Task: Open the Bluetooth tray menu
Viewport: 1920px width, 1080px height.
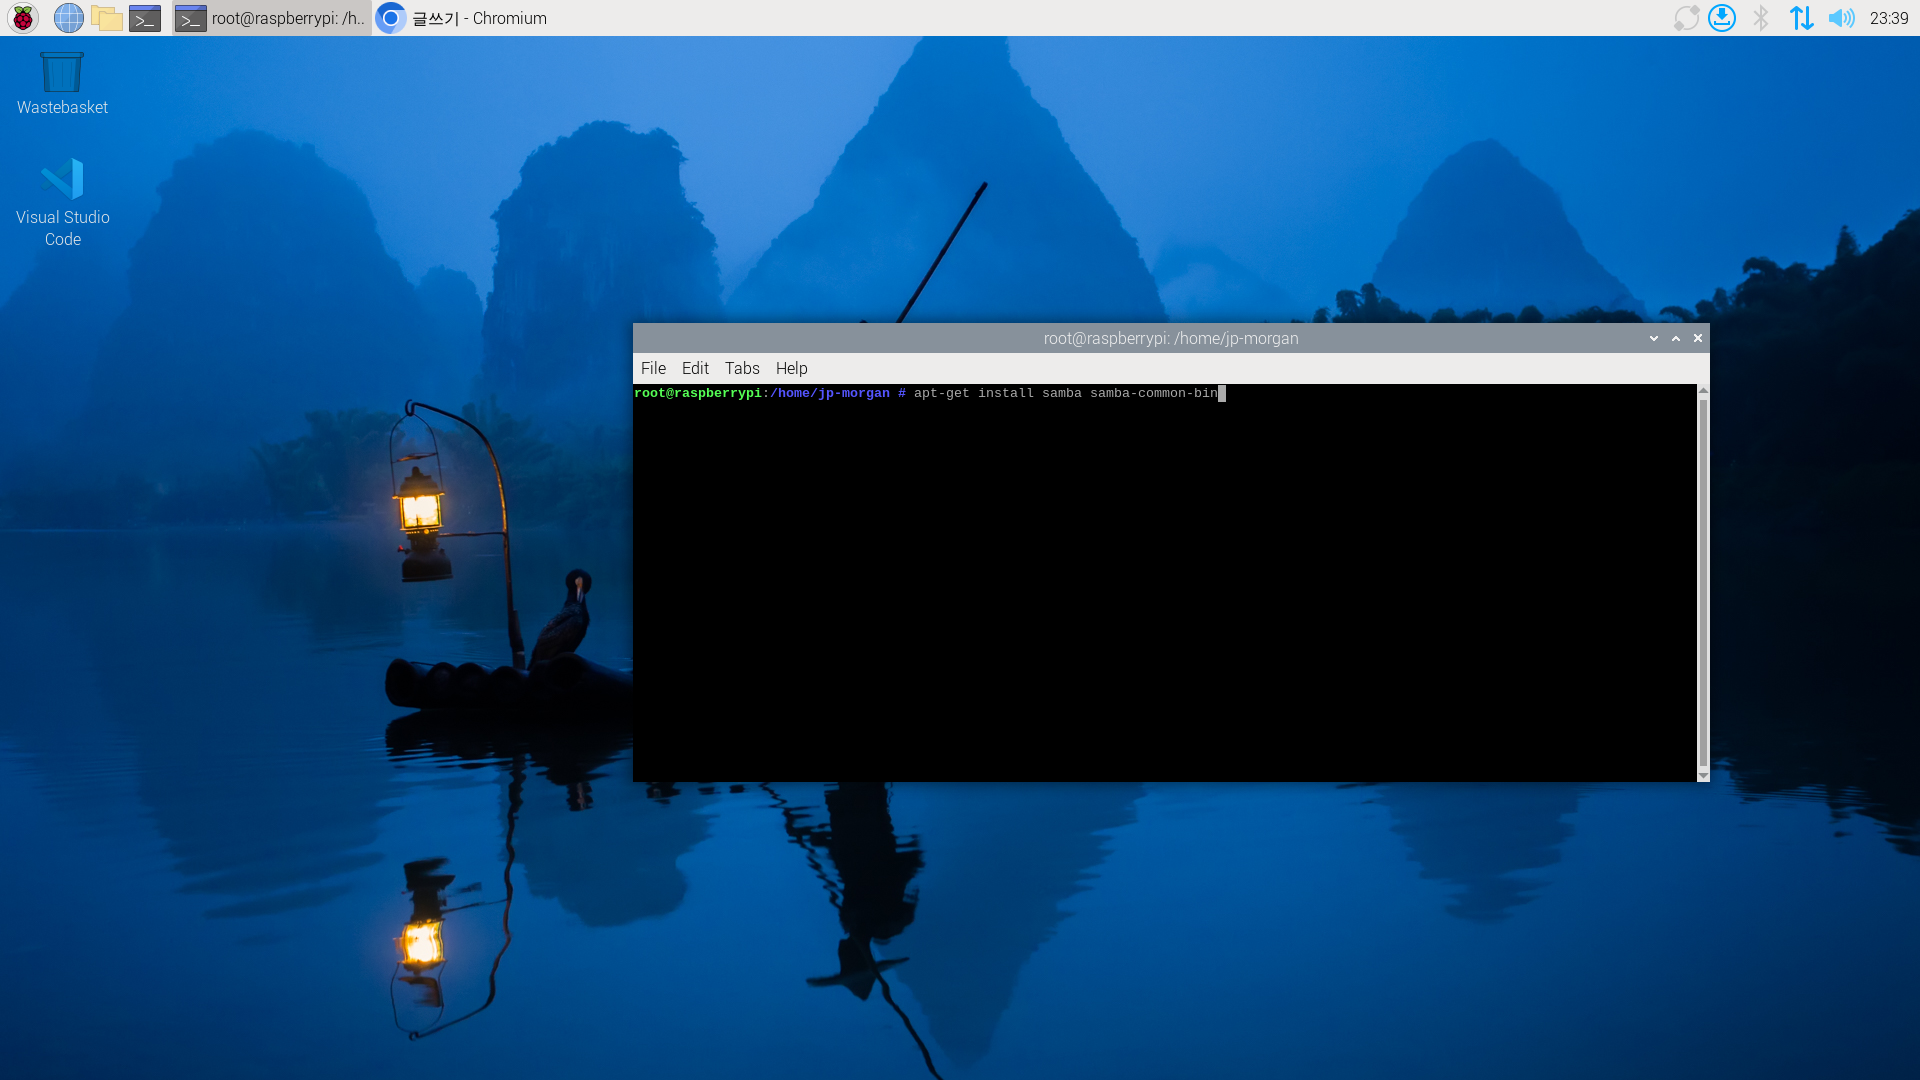Action: coord(1761,18)
